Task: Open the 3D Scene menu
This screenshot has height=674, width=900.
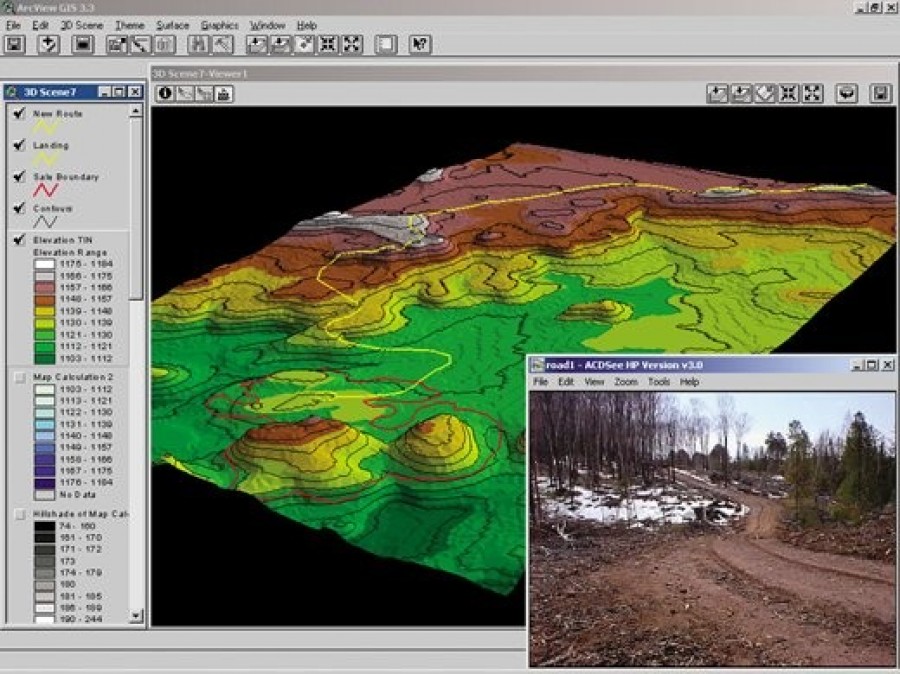Action: (x=81, y=25)
